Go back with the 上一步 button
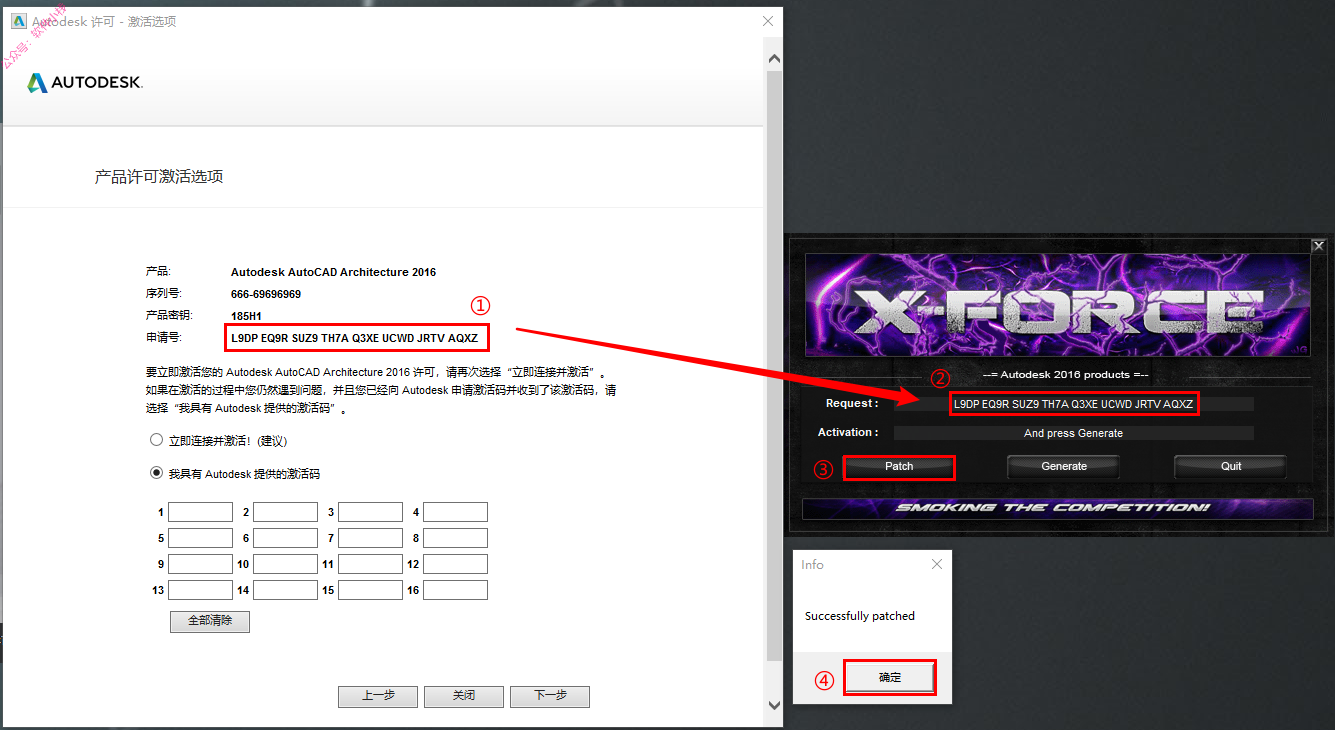The height and width of the screenshot is (730, 1335). pos(378,696)
